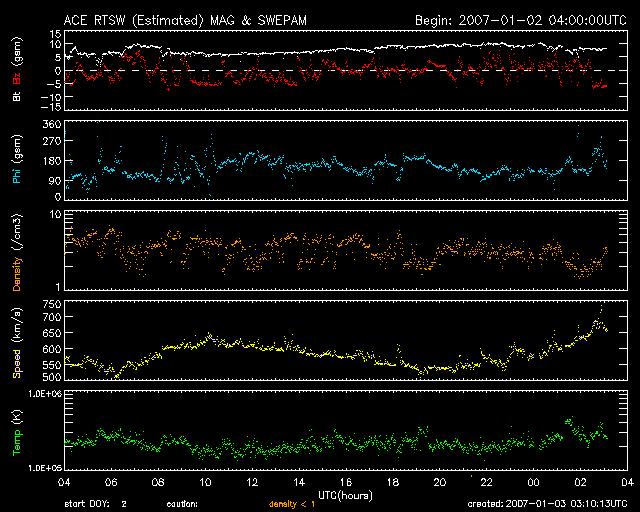640x512 pixels.
Task: Click the 'Phi (gsm)' axis label
Action: coord(17,159)
